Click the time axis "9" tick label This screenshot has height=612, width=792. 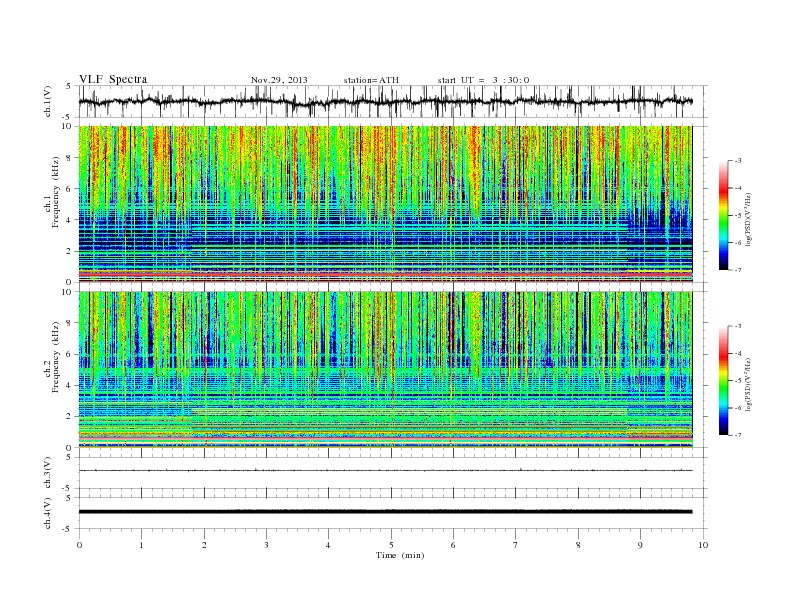pyautogui.click(x=640, y=545)
